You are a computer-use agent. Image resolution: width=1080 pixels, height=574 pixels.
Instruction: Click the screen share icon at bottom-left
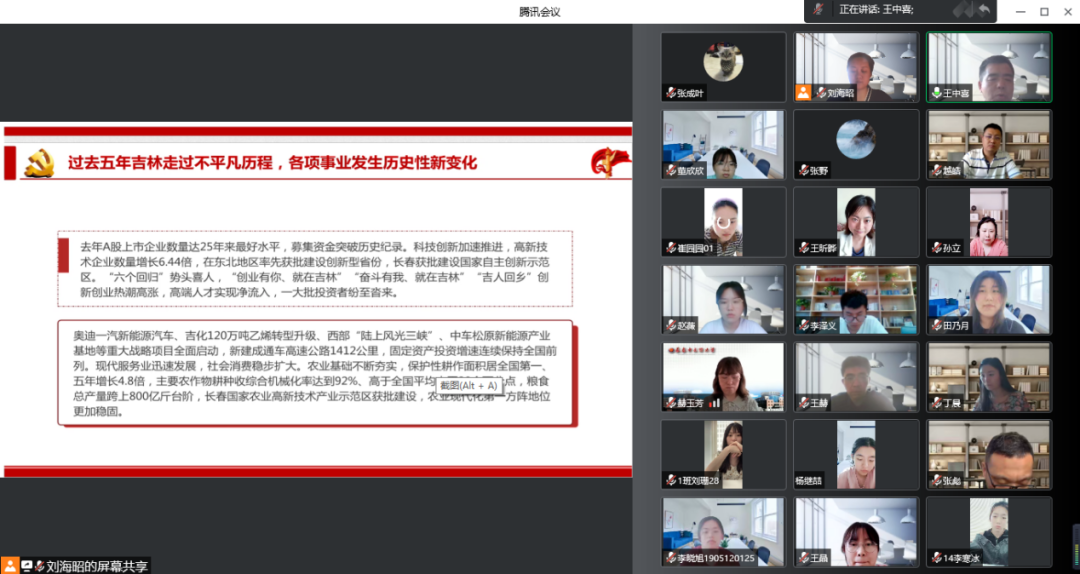[x=27, y=565]
